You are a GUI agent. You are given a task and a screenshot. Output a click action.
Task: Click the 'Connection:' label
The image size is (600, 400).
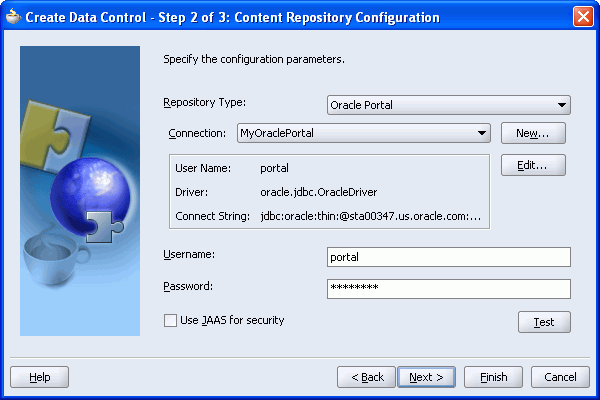[x=197, y=133]
